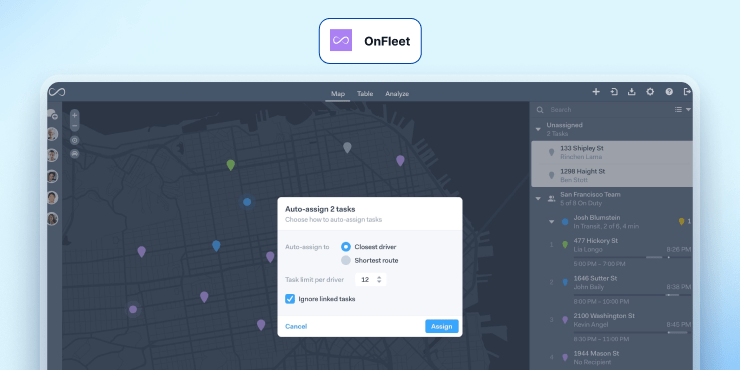The image size is (740, 370).
Task: Click the blue task pin on map
Action: (216, 245)
